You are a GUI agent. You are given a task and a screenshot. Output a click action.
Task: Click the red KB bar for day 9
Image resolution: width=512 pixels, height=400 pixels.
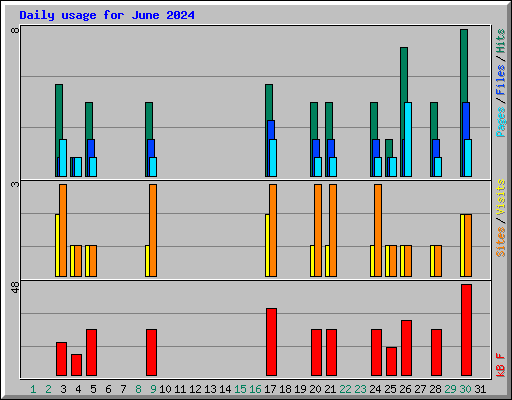tap(151, 353)
